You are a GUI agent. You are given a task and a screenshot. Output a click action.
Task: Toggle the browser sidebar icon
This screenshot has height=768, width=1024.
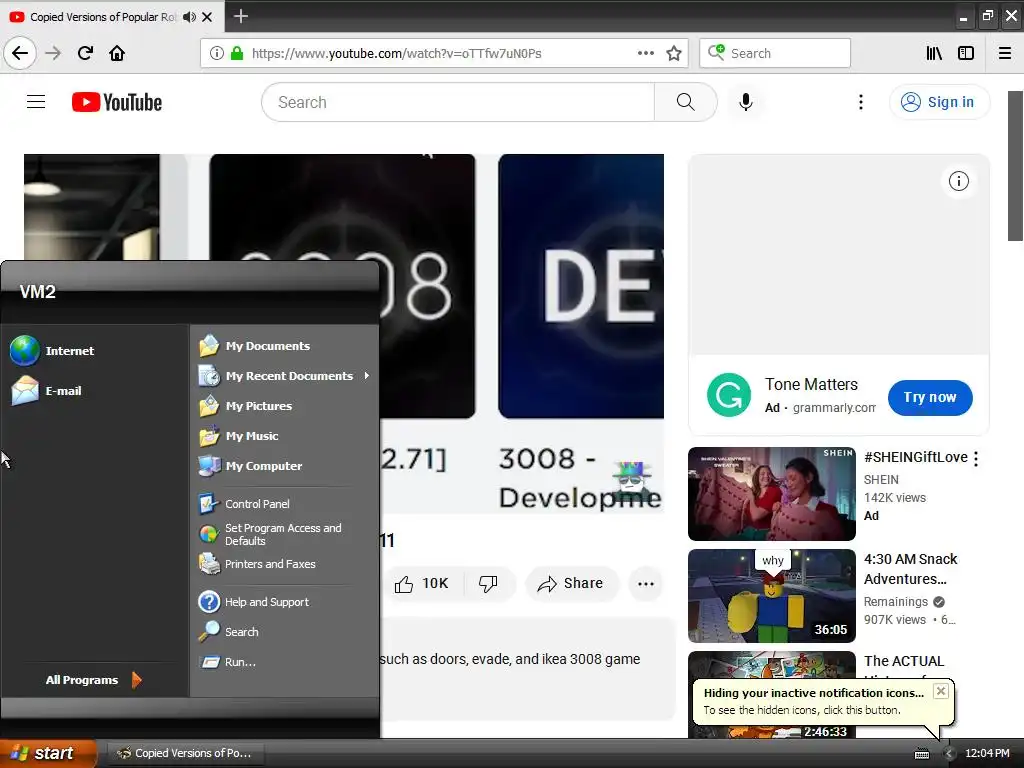[966, 54]
